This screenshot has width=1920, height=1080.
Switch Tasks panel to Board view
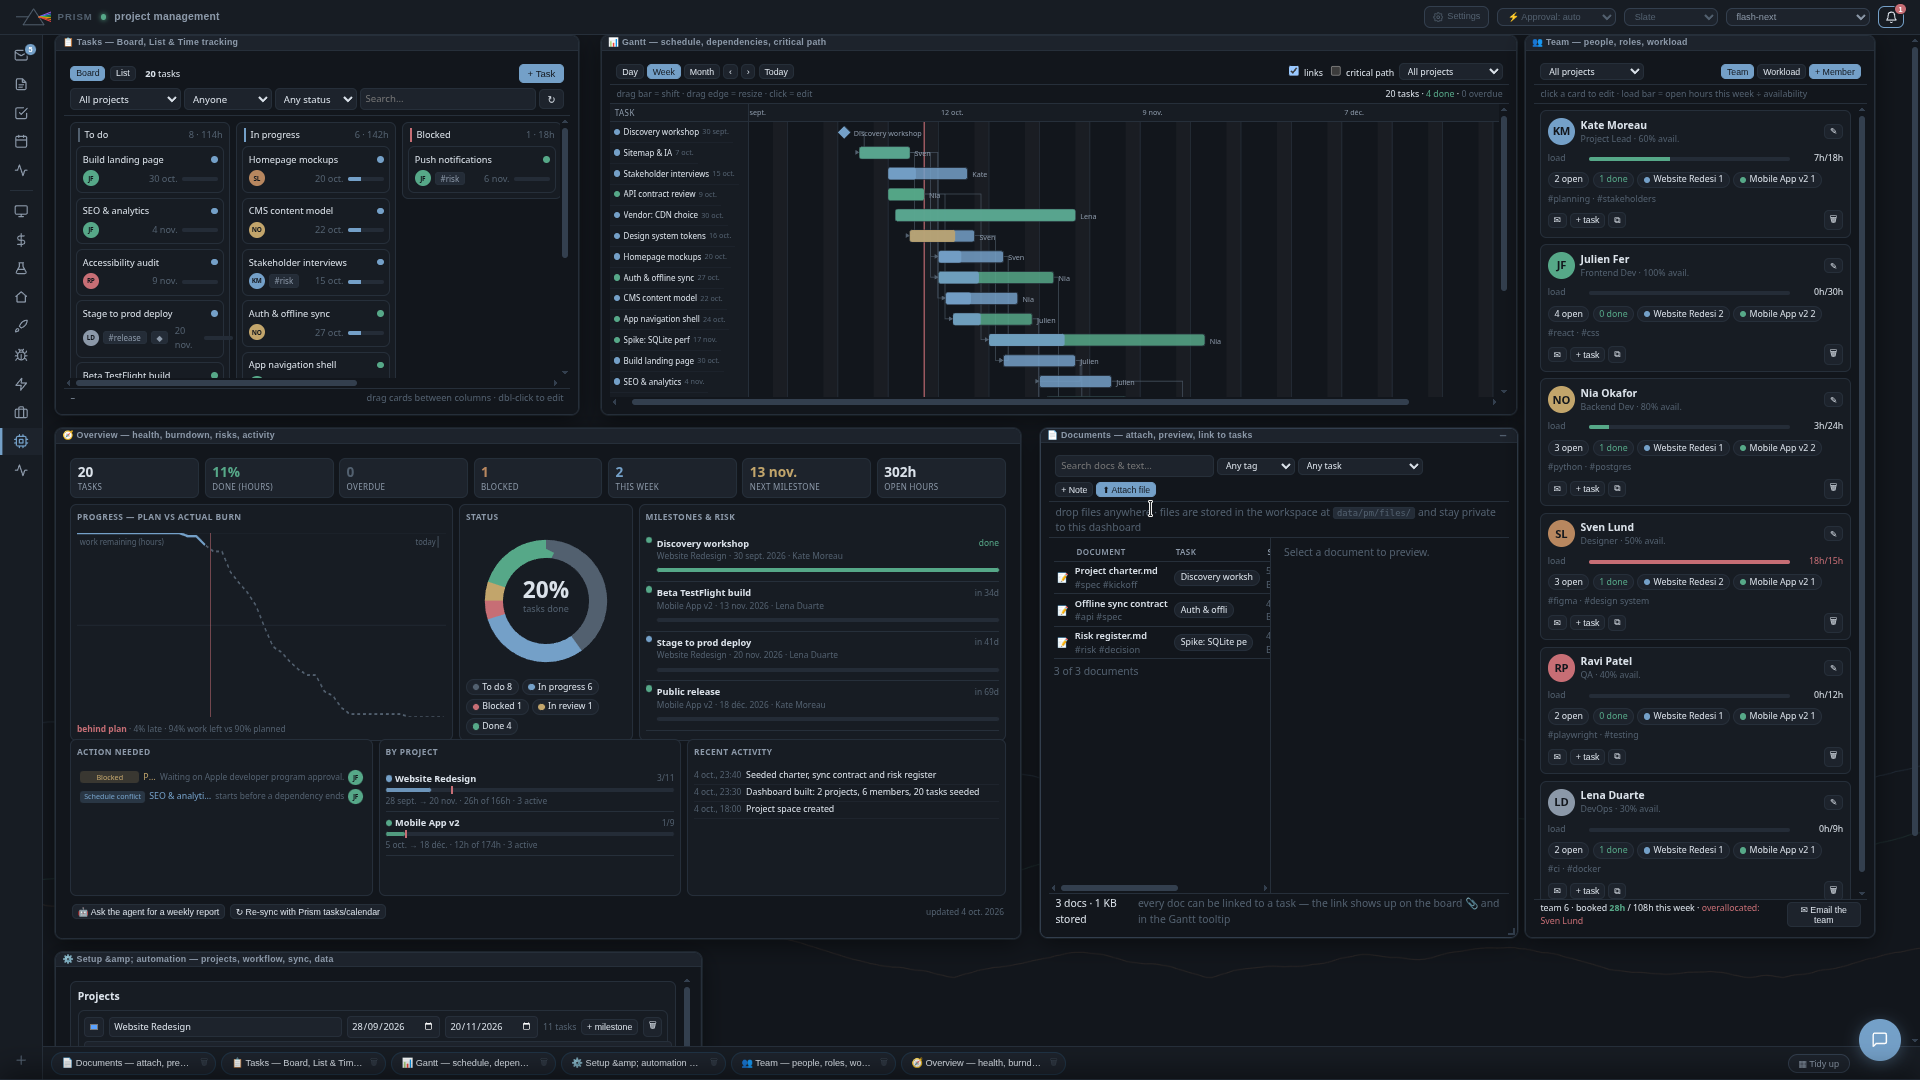[88, 73]
